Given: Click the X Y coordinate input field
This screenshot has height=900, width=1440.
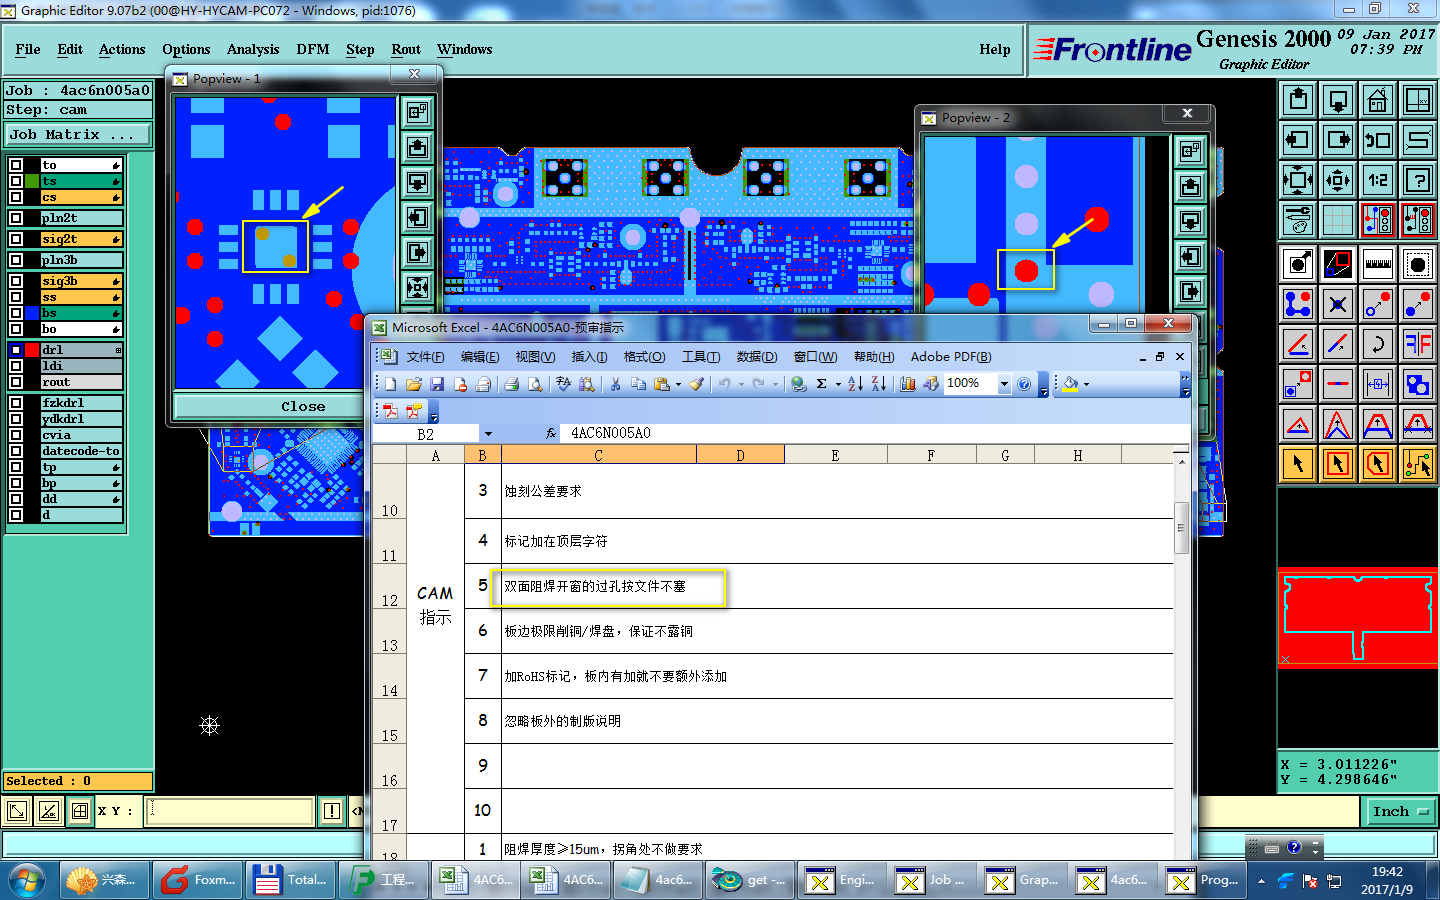Looking at the screenshot, I should coord(231,811).
